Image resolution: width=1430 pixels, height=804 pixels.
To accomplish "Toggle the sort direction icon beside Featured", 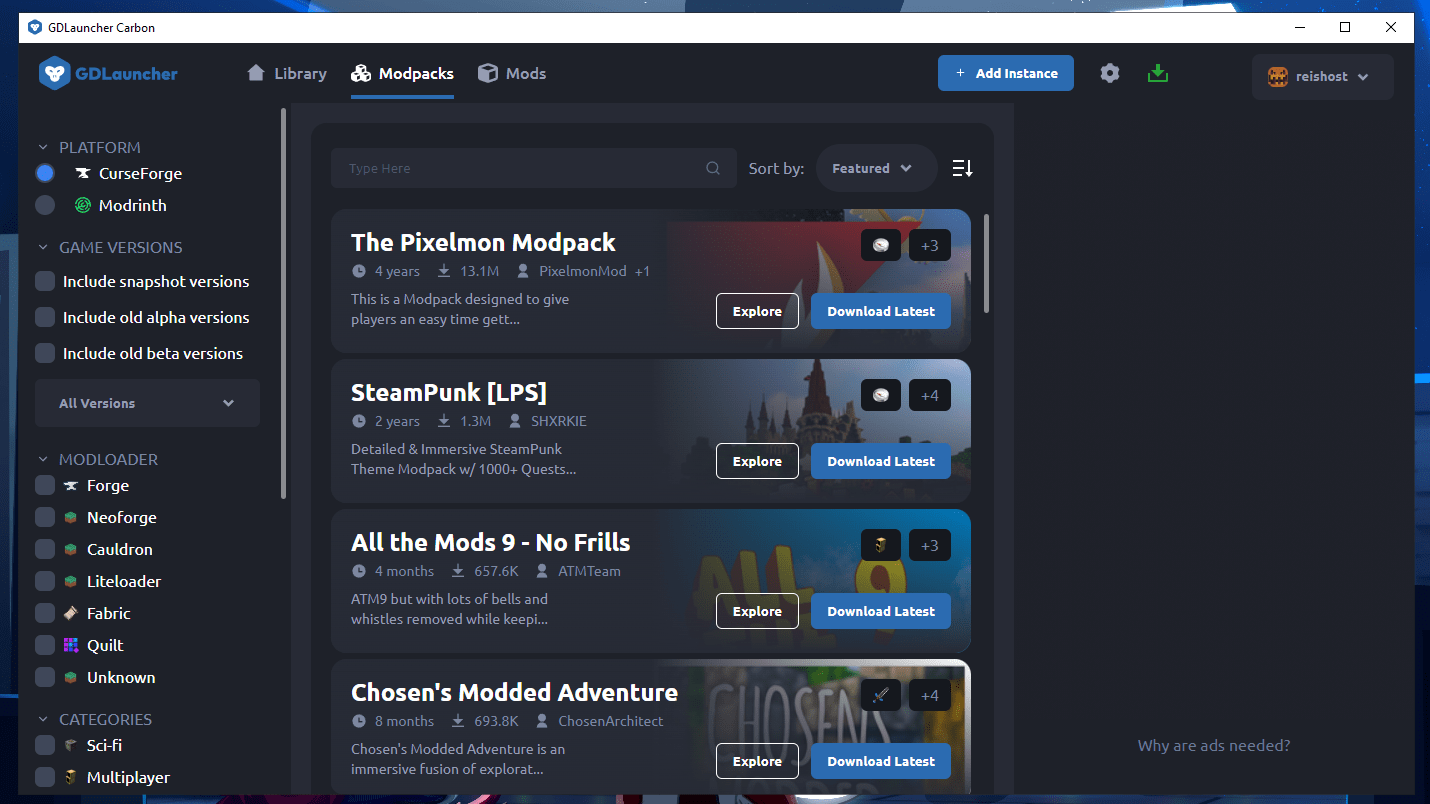I will 961,168.
